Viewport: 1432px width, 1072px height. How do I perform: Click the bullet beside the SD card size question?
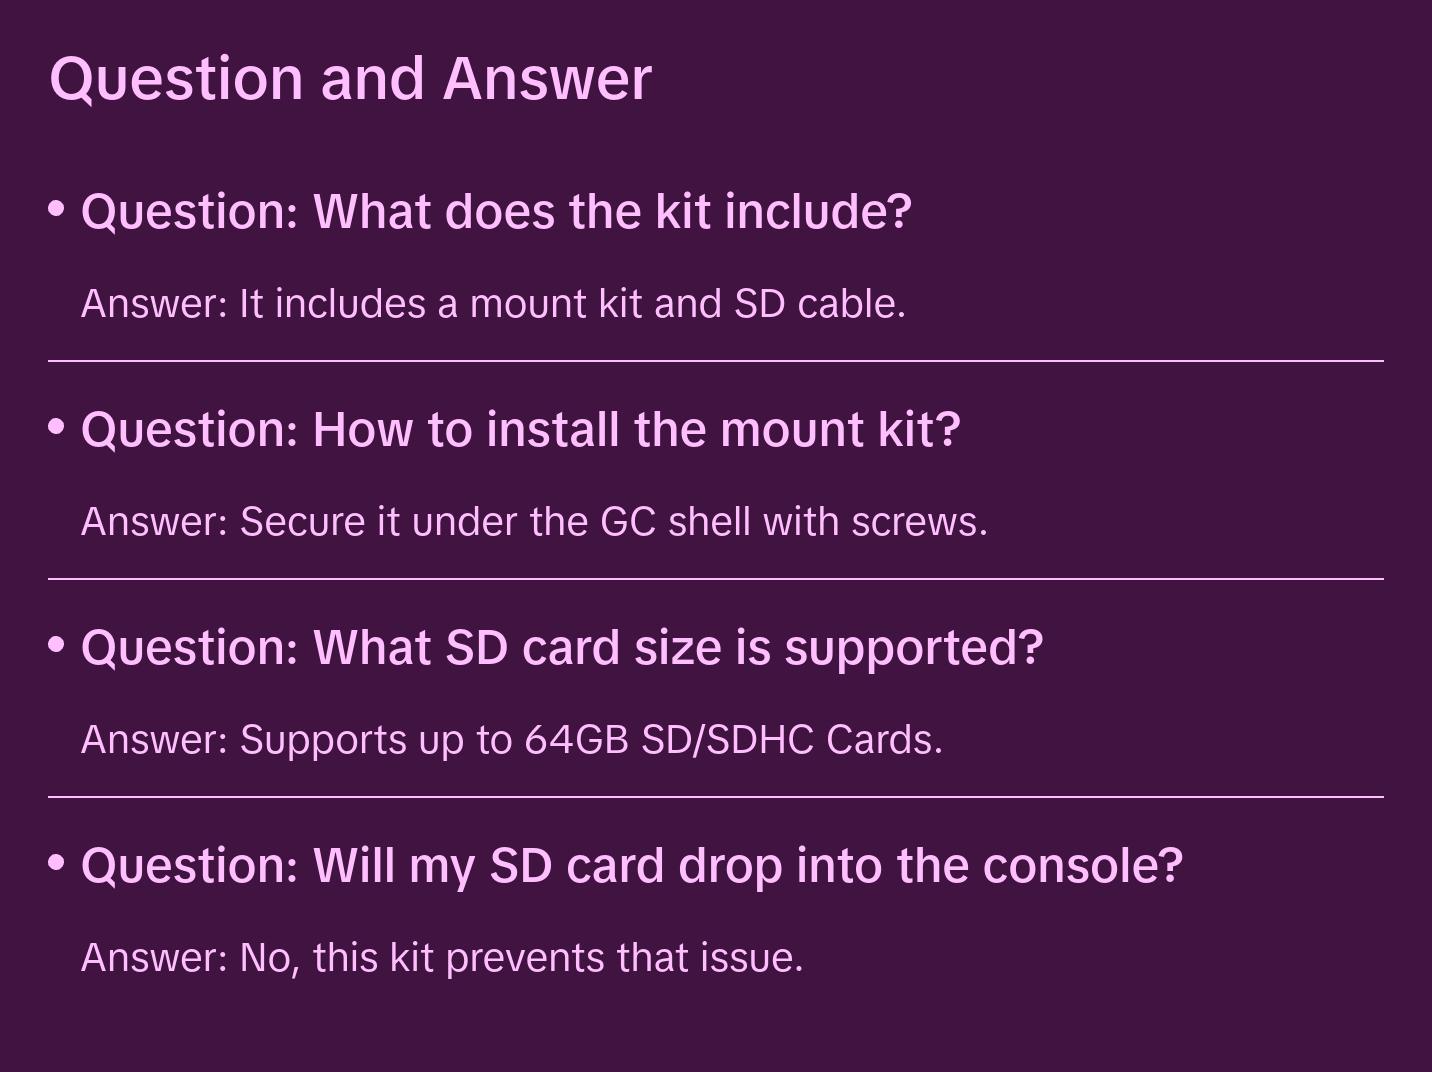[57, 645]
